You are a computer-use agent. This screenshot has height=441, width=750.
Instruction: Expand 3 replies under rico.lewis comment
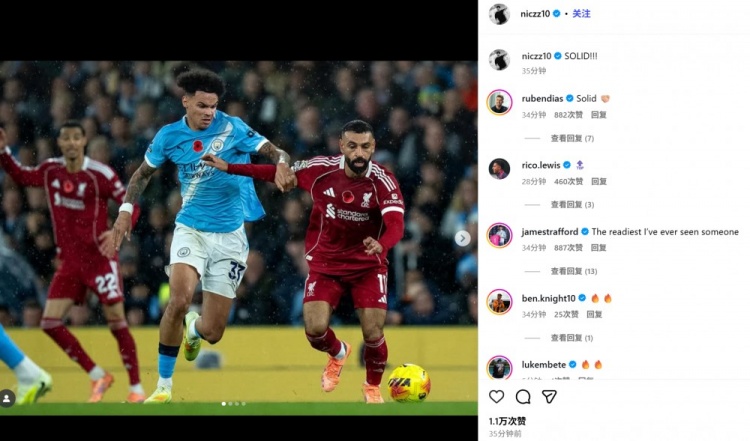[x=572, y=205]
